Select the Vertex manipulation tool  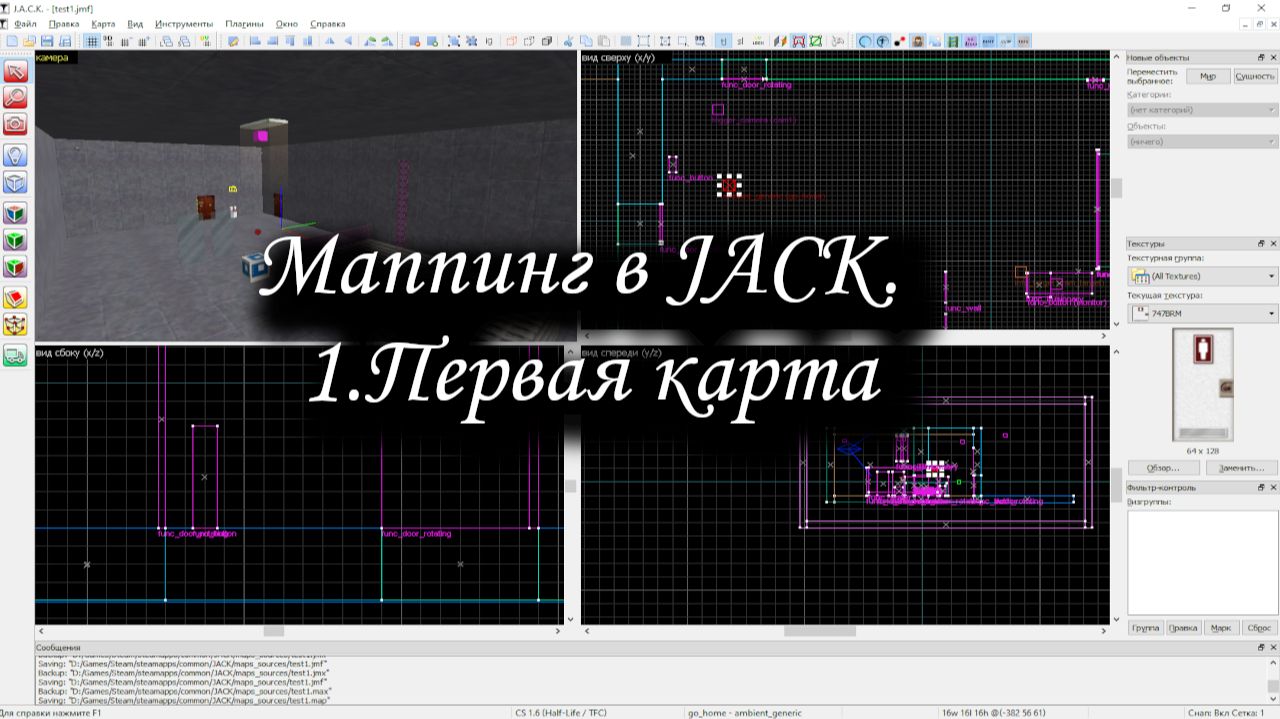15,326
